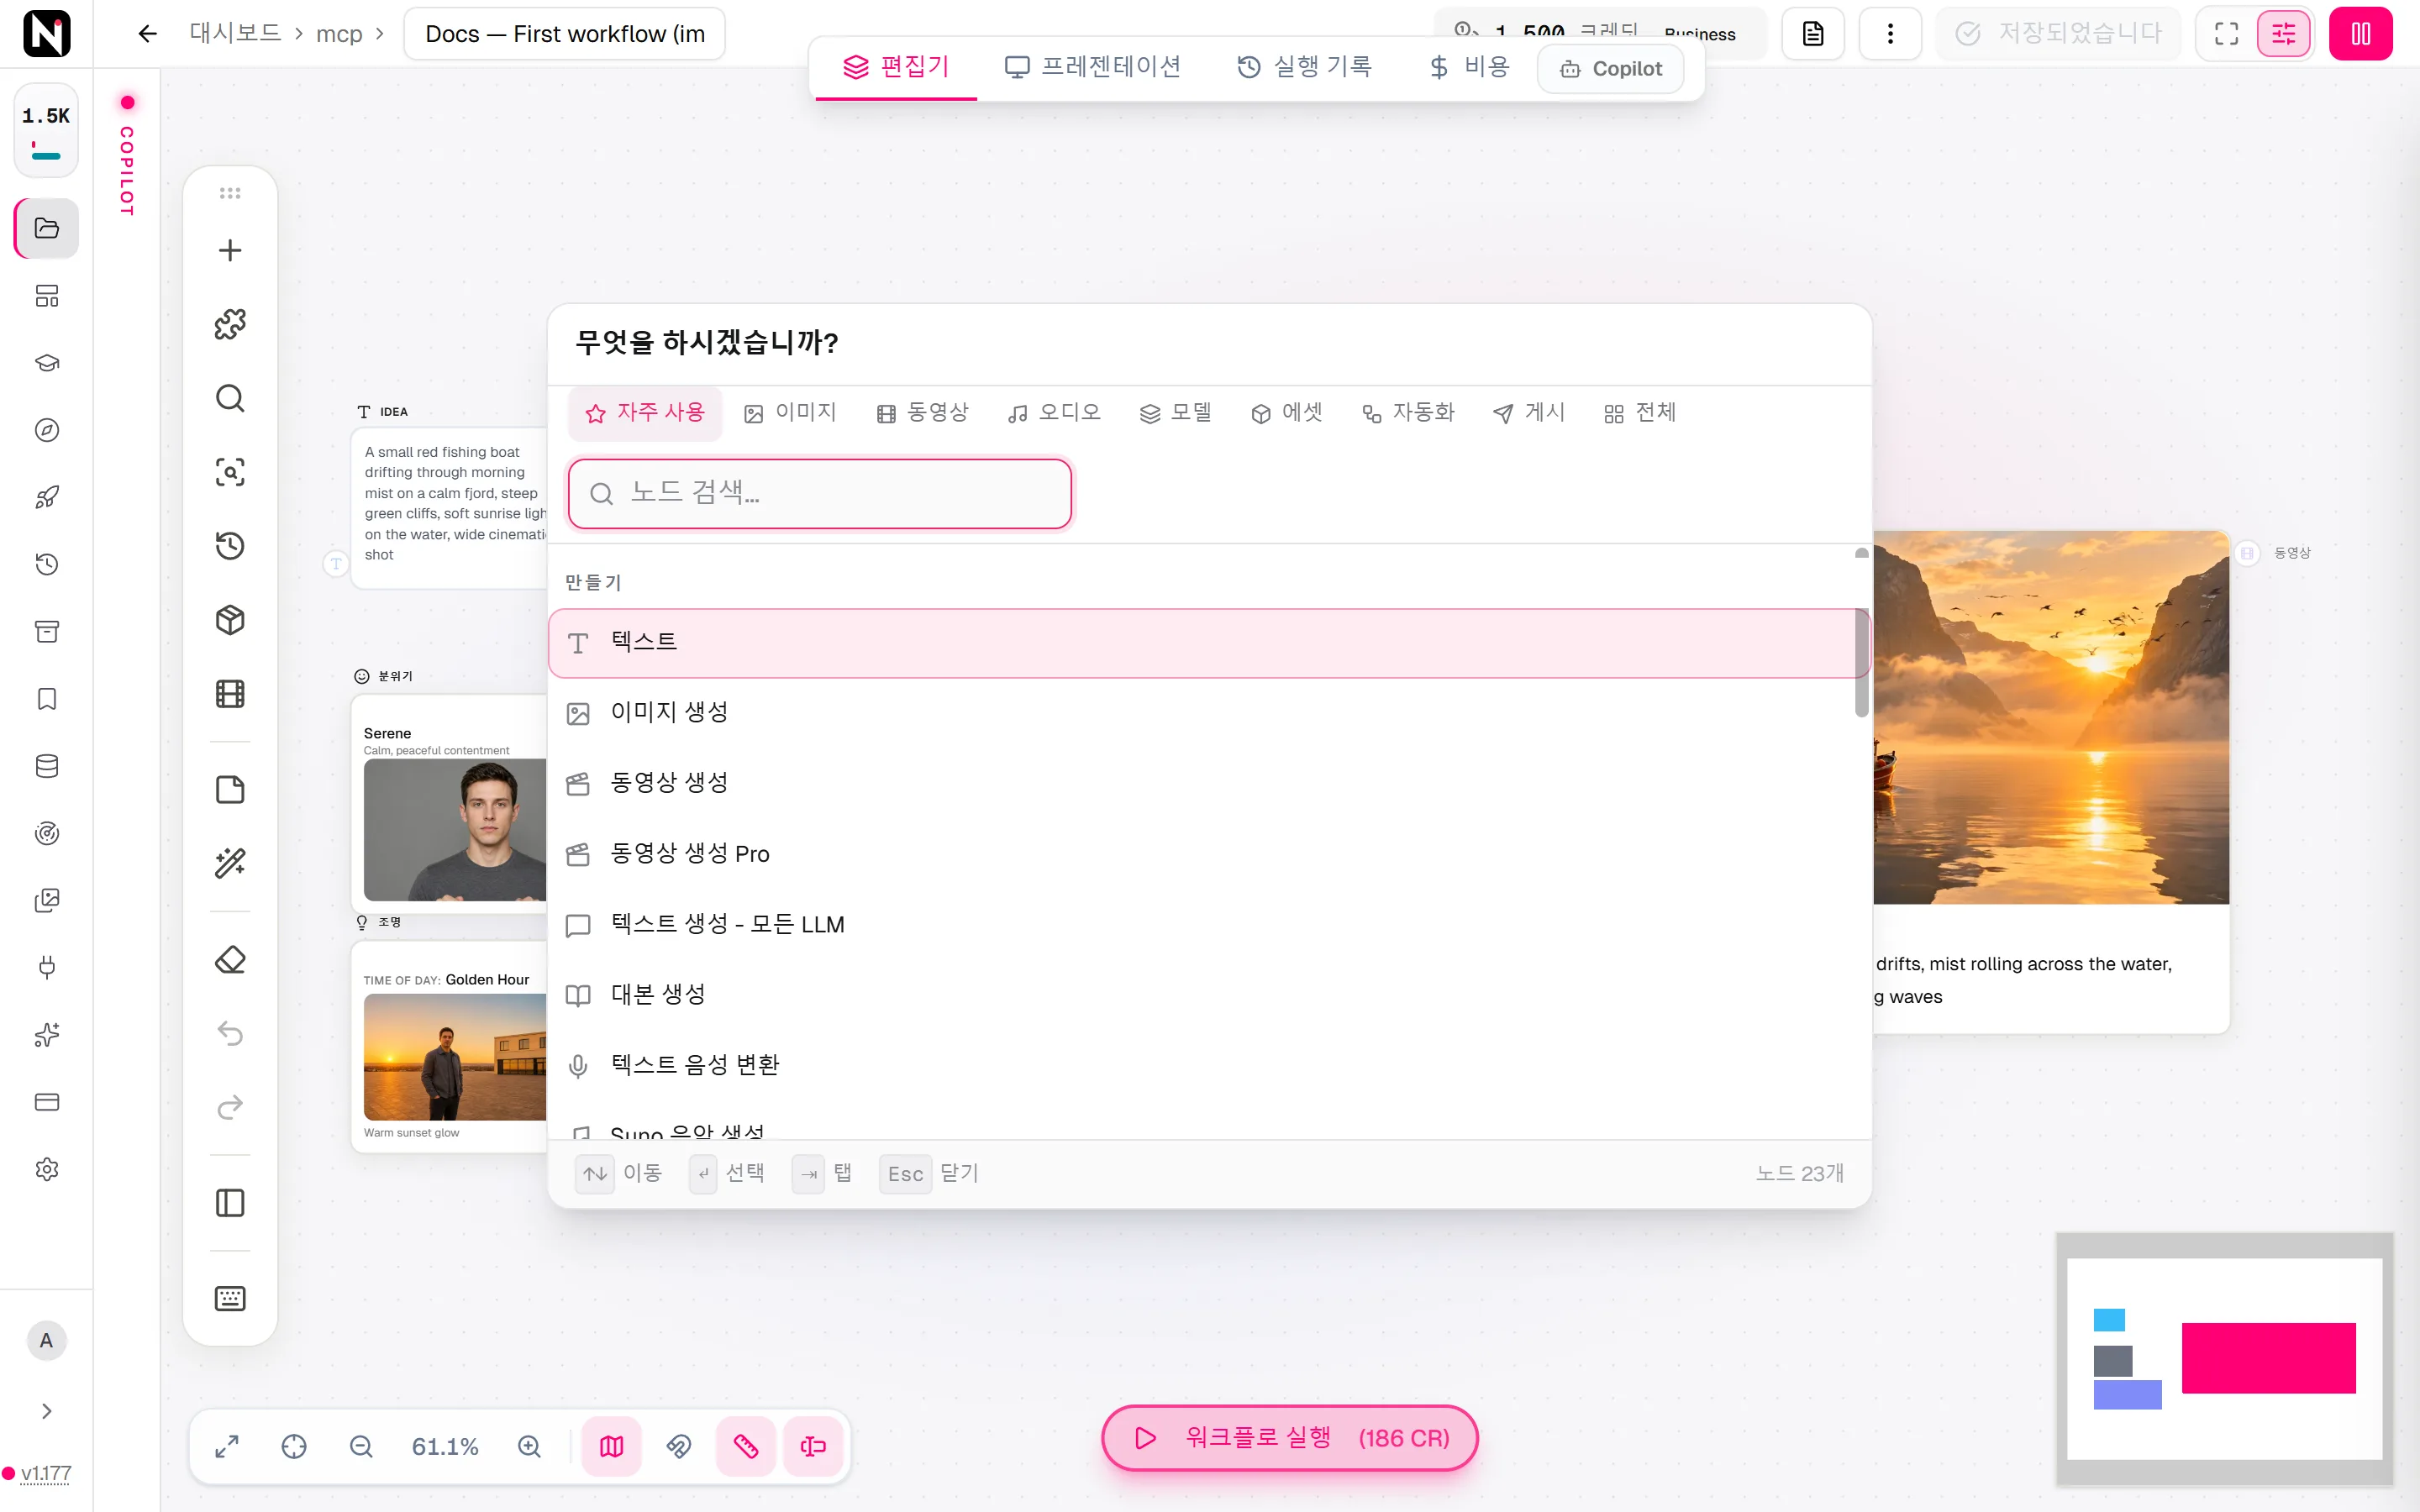Click the magnifier search tool in the canvas toolbar
Screen dimensions: 2420x1512
230,398
